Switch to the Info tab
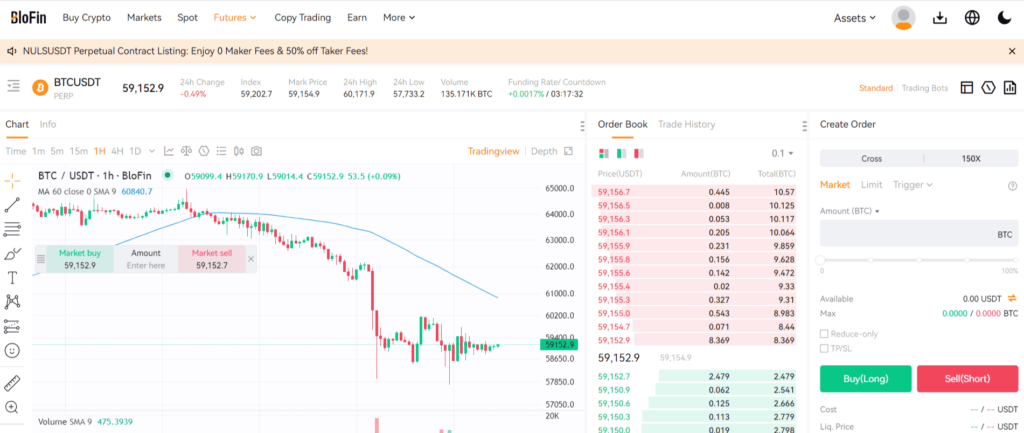 48,124
